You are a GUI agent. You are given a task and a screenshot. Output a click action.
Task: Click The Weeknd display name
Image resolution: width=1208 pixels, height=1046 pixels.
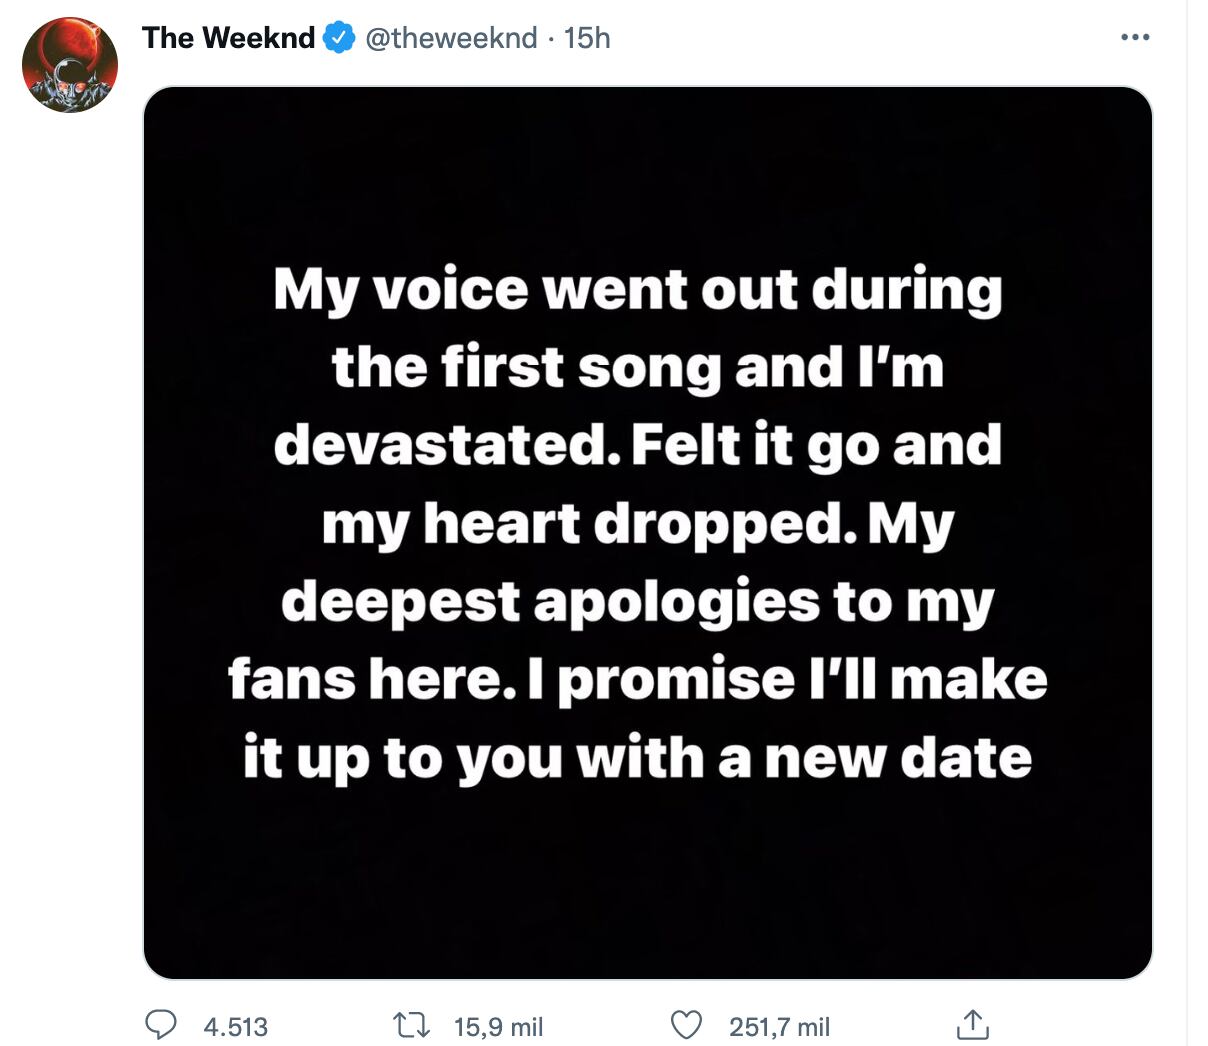[x=228, y=38]
